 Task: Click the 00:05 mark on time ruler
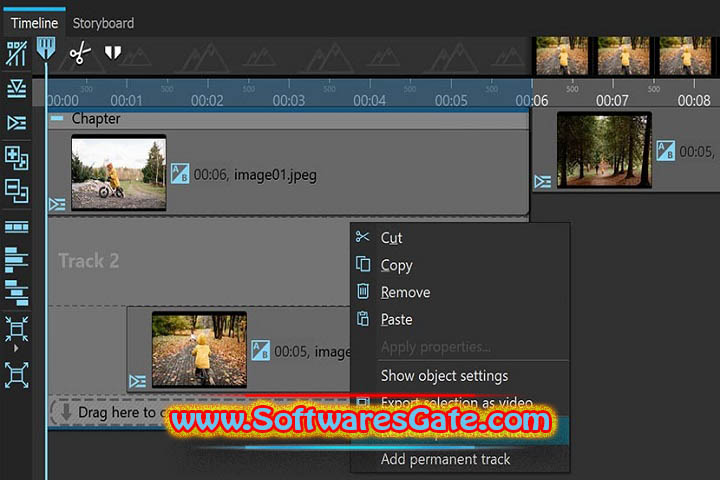(451, 100)
